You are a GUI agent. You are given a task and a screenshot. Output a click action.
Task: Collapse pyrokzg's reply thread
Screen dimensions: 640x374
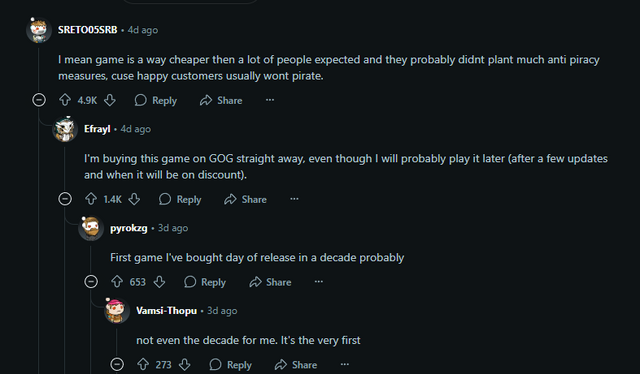[x=91, y=282]
